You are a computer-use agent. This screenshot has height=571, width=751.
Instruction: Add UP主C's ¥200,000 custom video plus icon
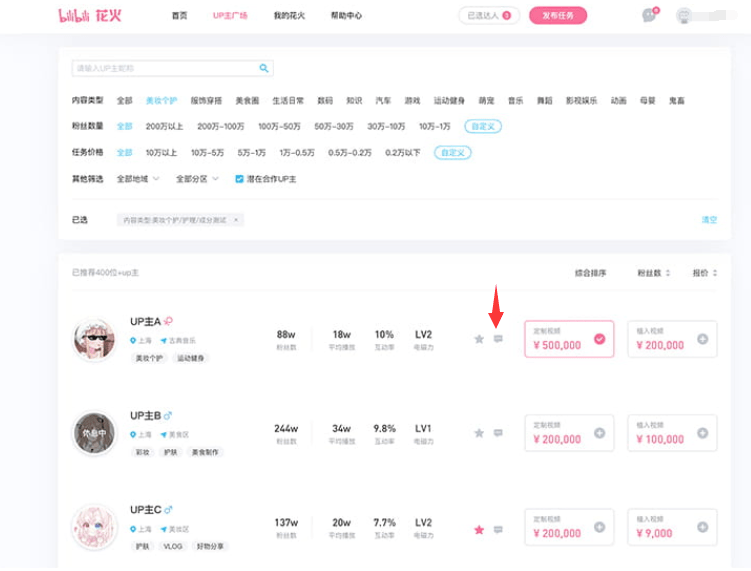(x=600, y=527)
